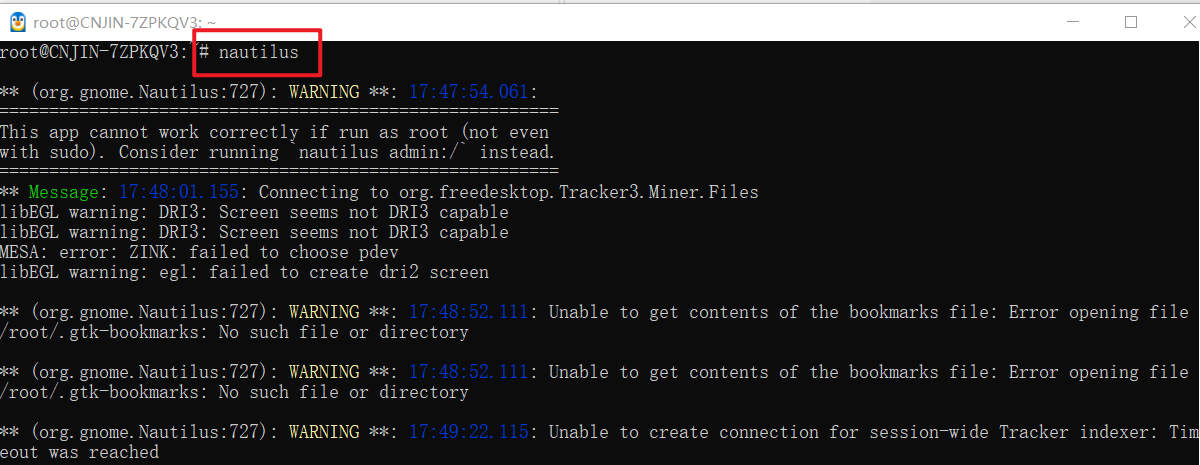Click the 'eout was reached' last line

pos(79,452)
